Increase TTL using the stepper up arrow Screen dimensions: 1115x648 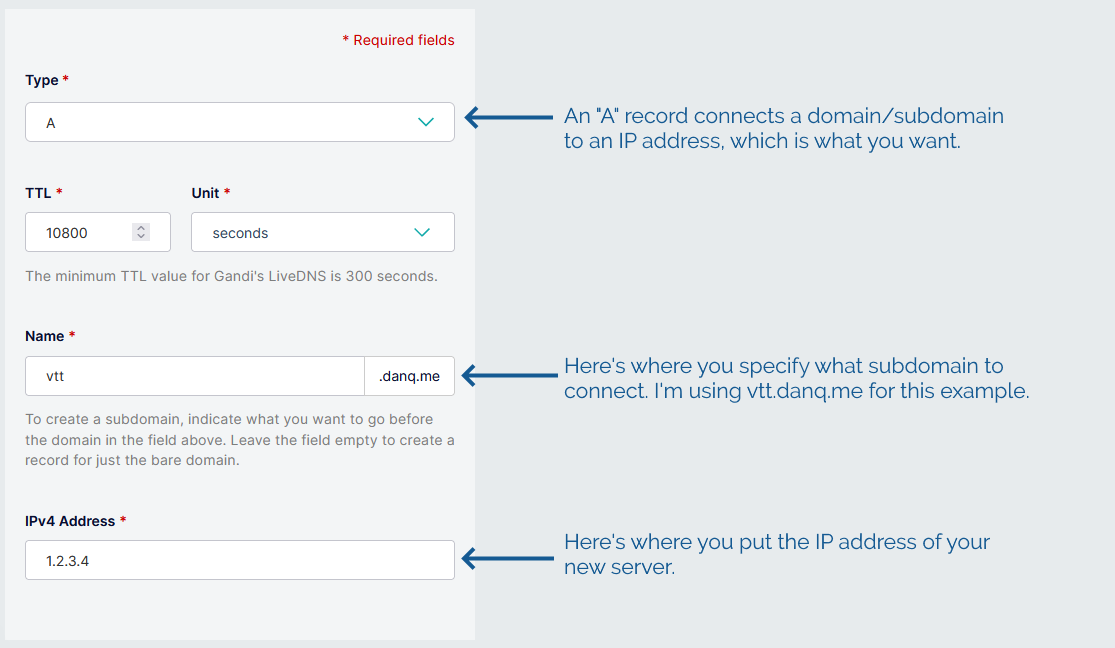tap(141, 228)
